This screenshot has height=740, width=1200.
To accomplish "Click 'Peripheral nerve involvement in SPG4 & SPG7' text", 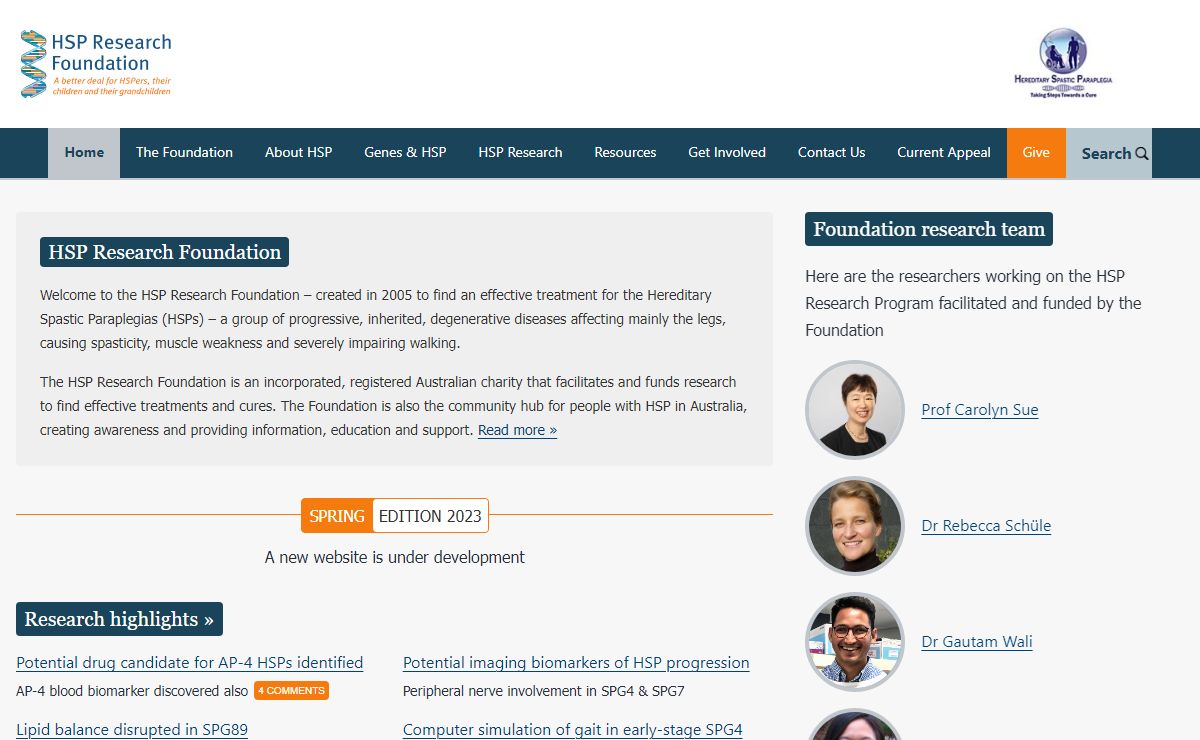I will click(x=544, y=691).
